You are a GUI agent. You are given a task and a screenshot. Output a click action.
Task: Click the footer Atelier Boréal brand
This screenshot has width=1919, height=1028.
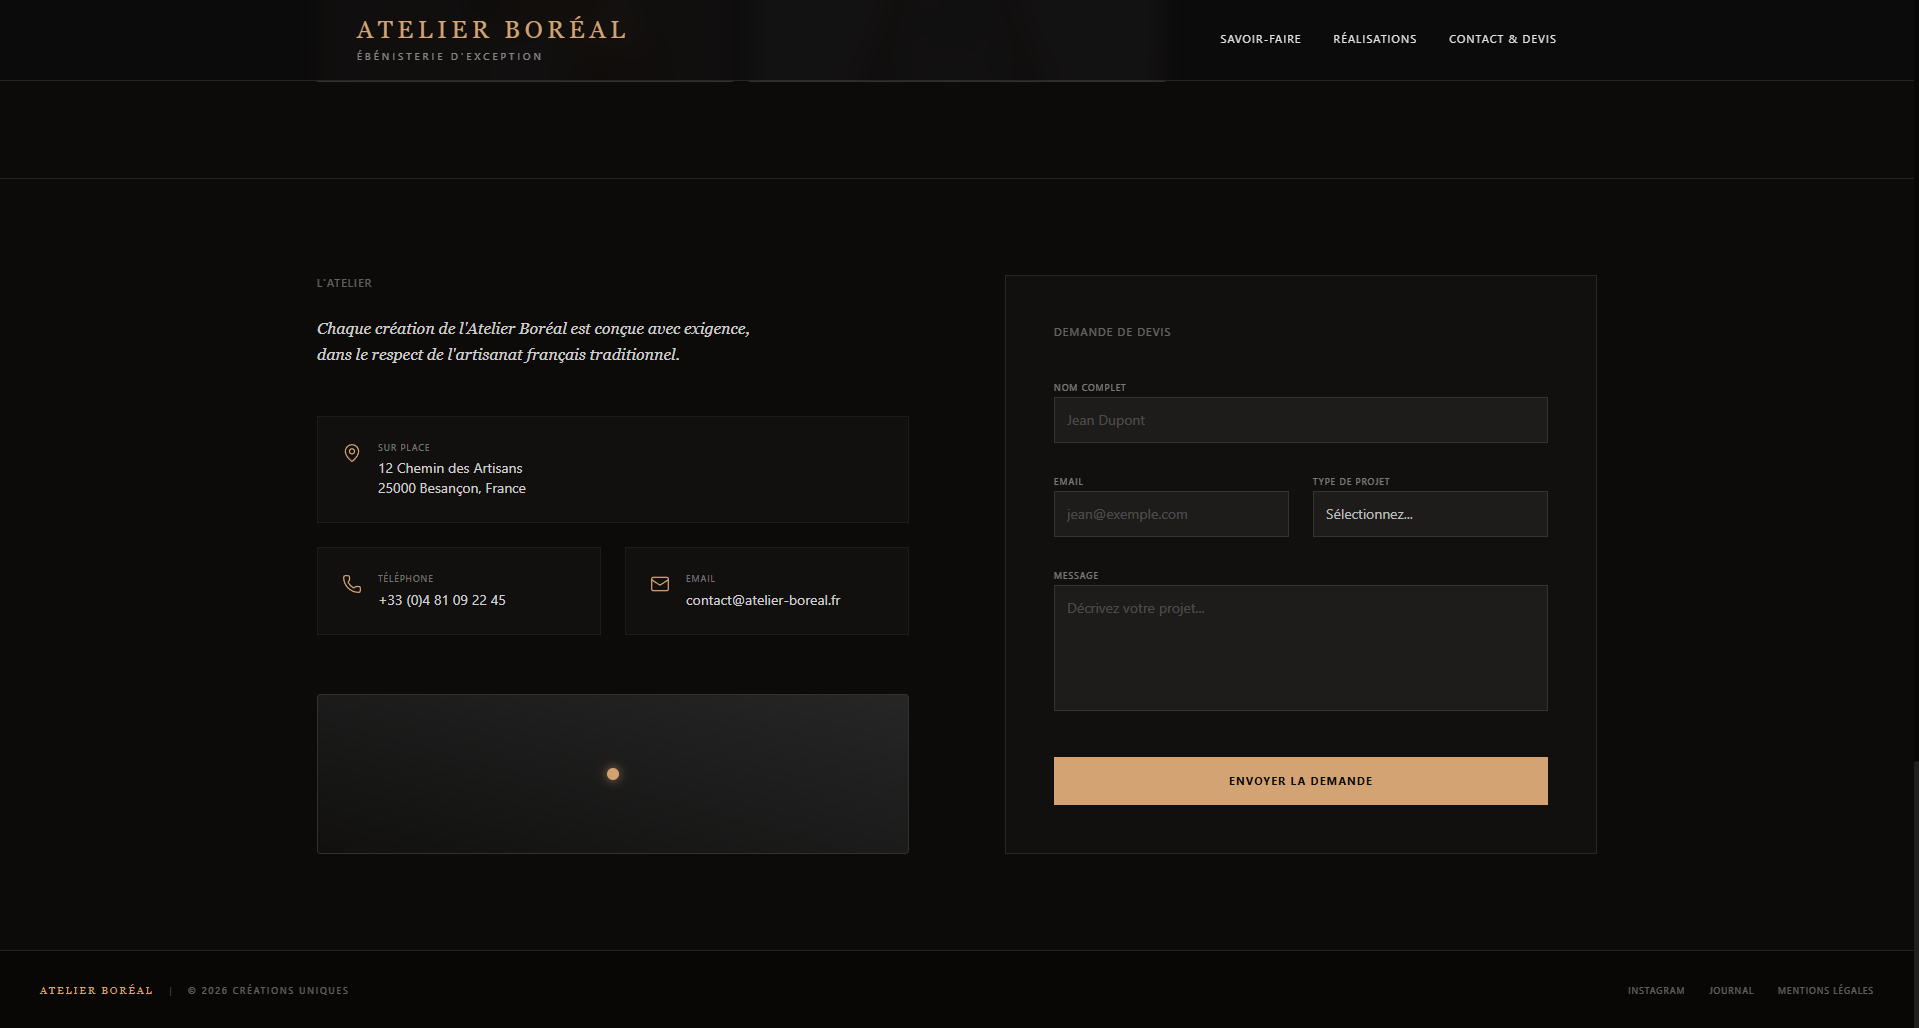click(x=96, y=991)
